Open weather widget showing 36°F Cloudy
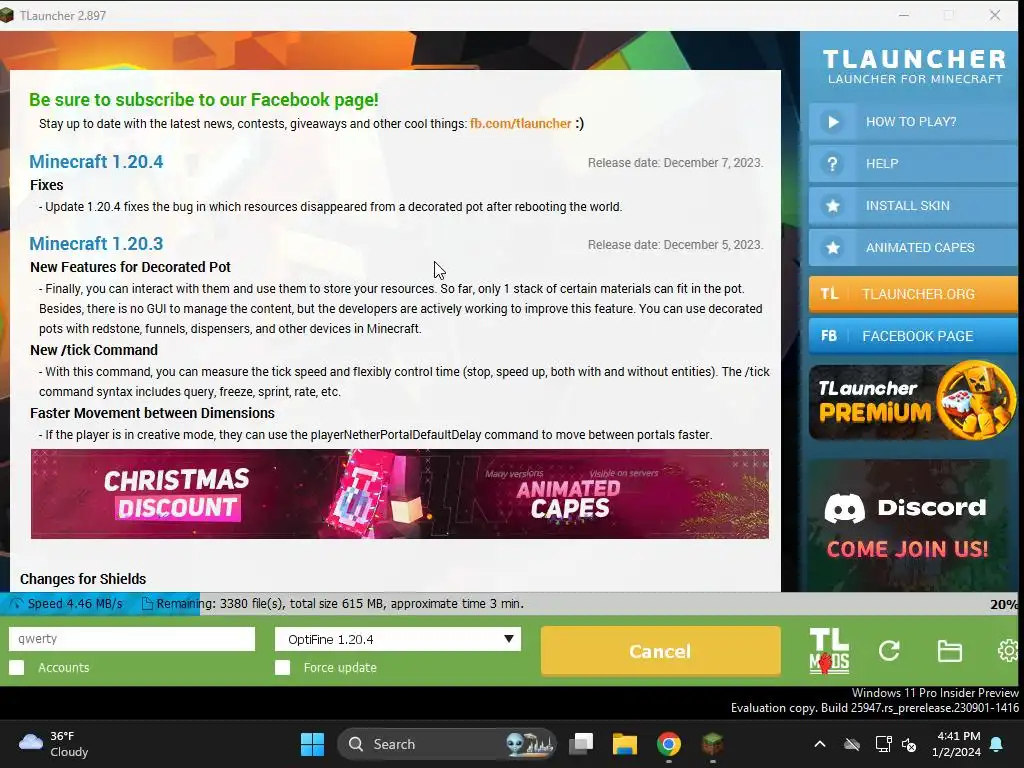 coord(54,744)
